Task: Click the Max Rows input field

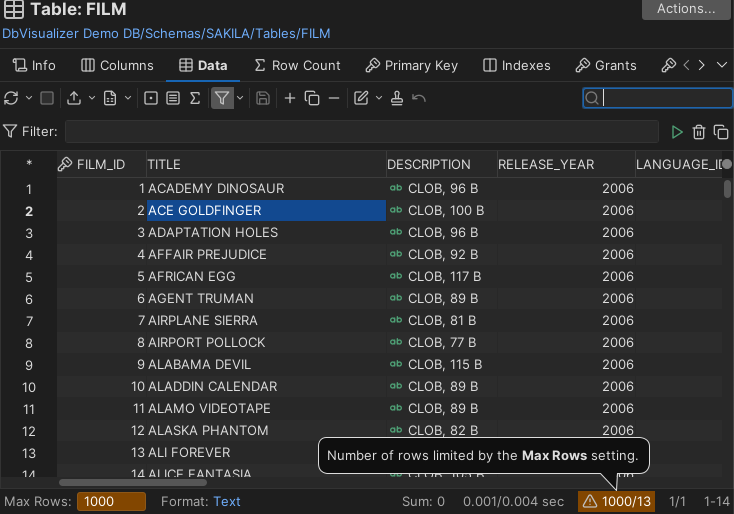Action: tap(111, 501)
